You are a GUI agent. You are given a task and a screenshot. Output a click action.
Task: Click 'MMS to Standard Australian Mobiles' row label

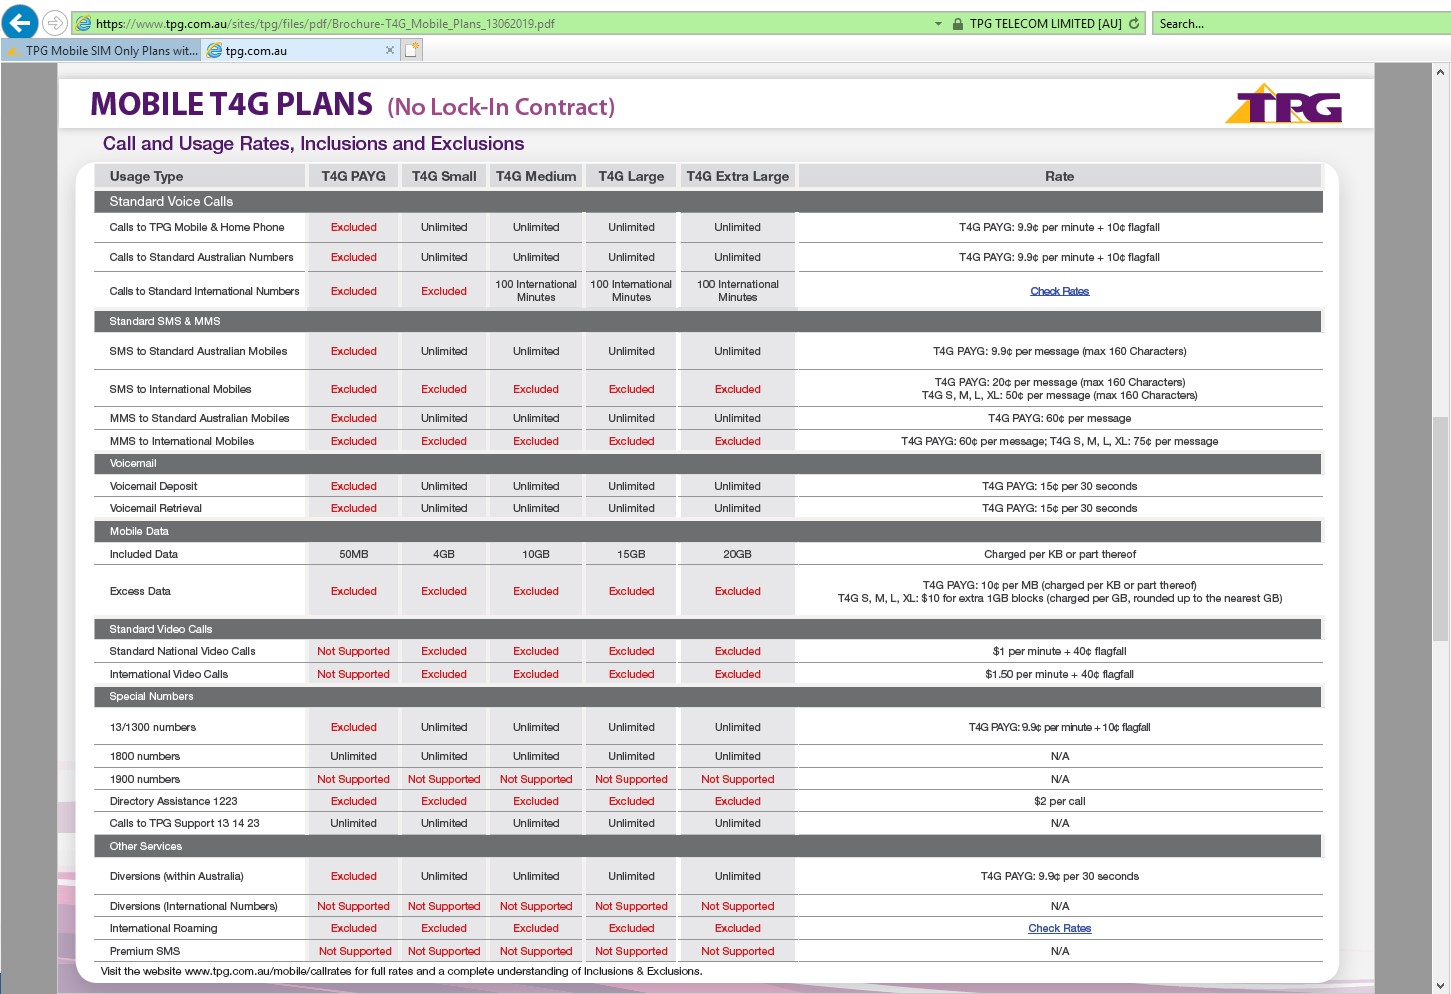pyautogui.click(x=199, y=418)
